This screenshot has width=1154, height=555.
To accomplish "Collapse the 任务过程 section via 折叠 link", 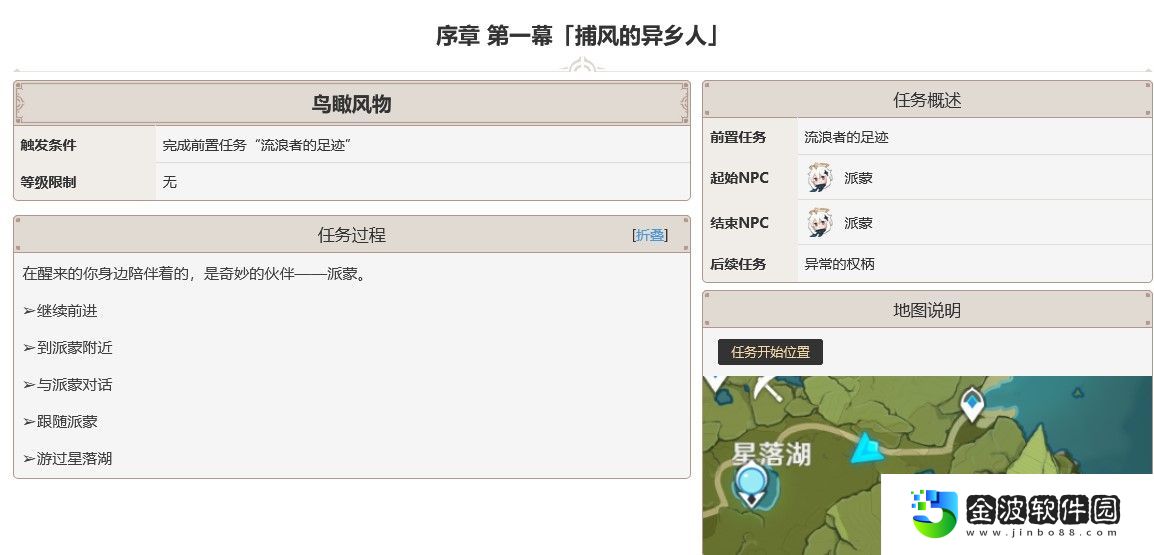I will [x=650, y=235].
